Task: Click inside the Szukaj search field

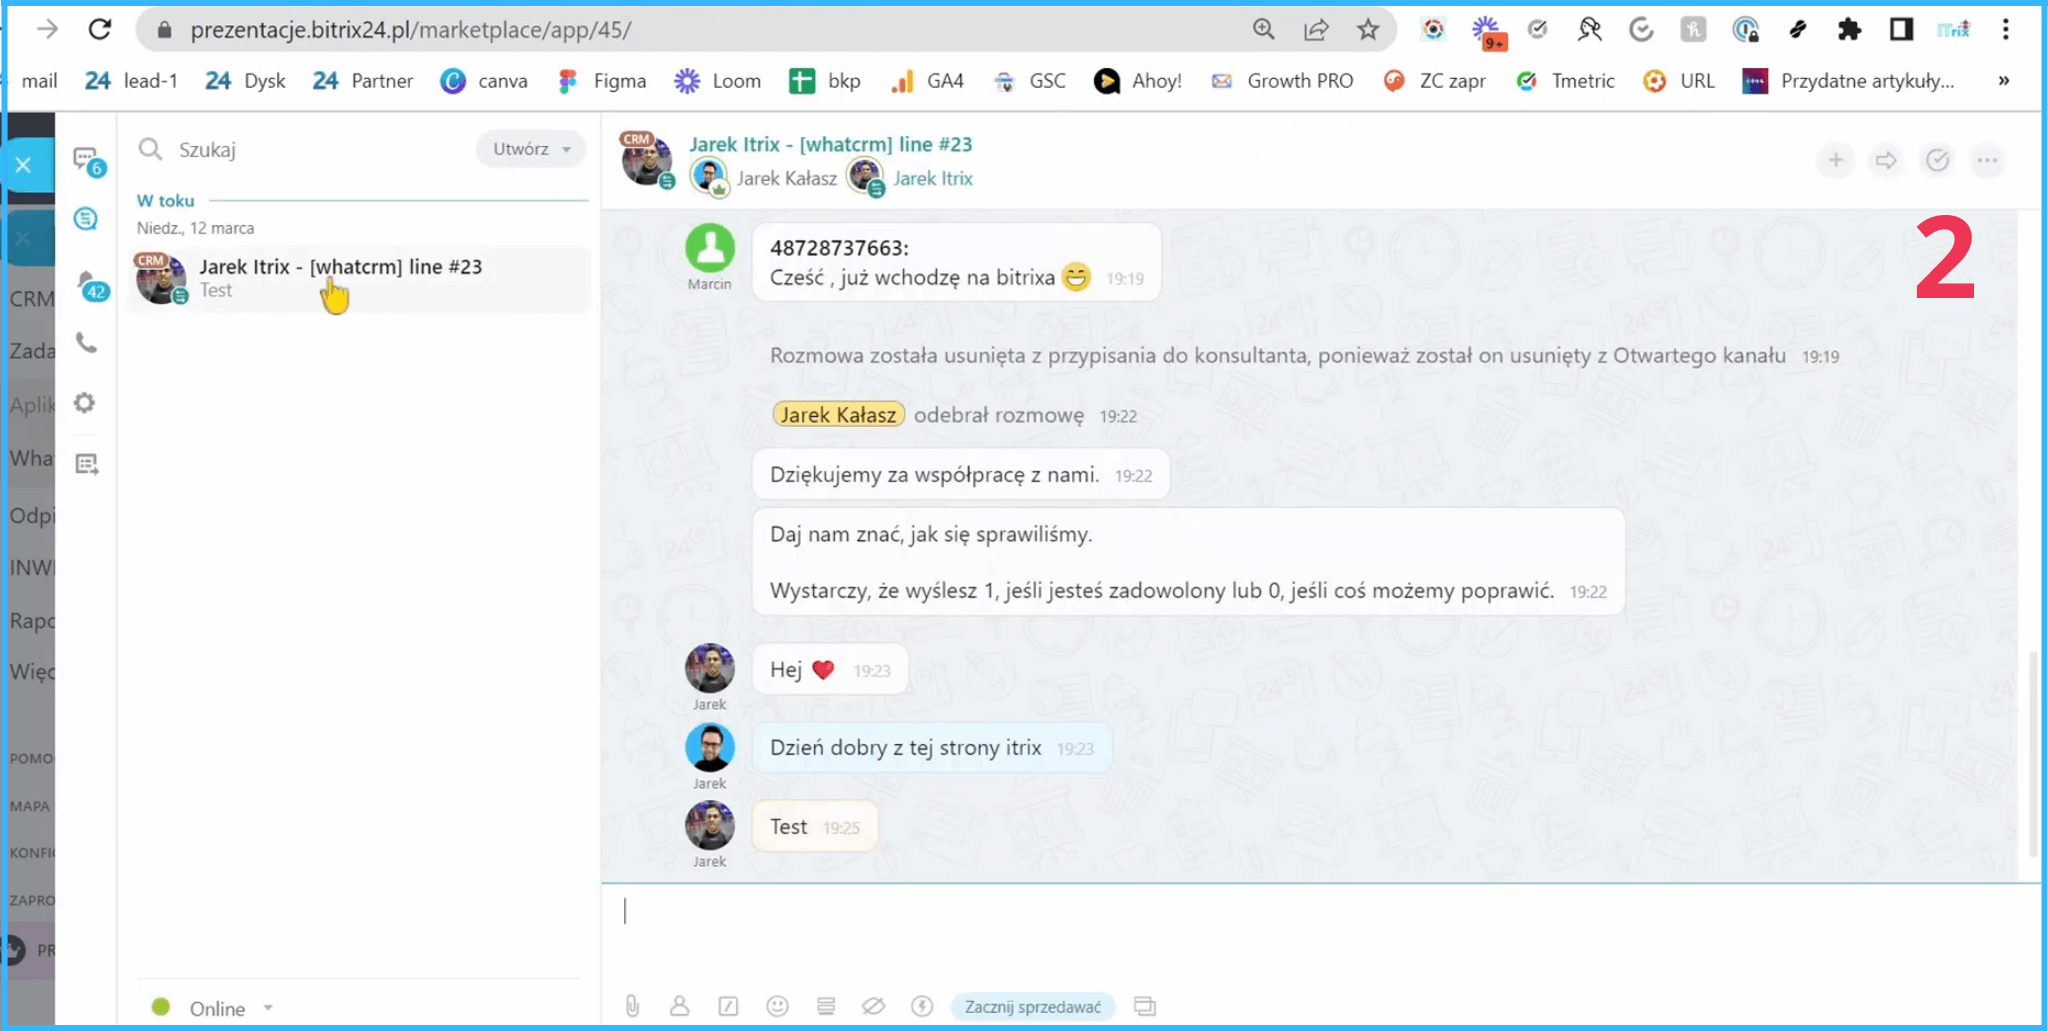Action: 260,149
